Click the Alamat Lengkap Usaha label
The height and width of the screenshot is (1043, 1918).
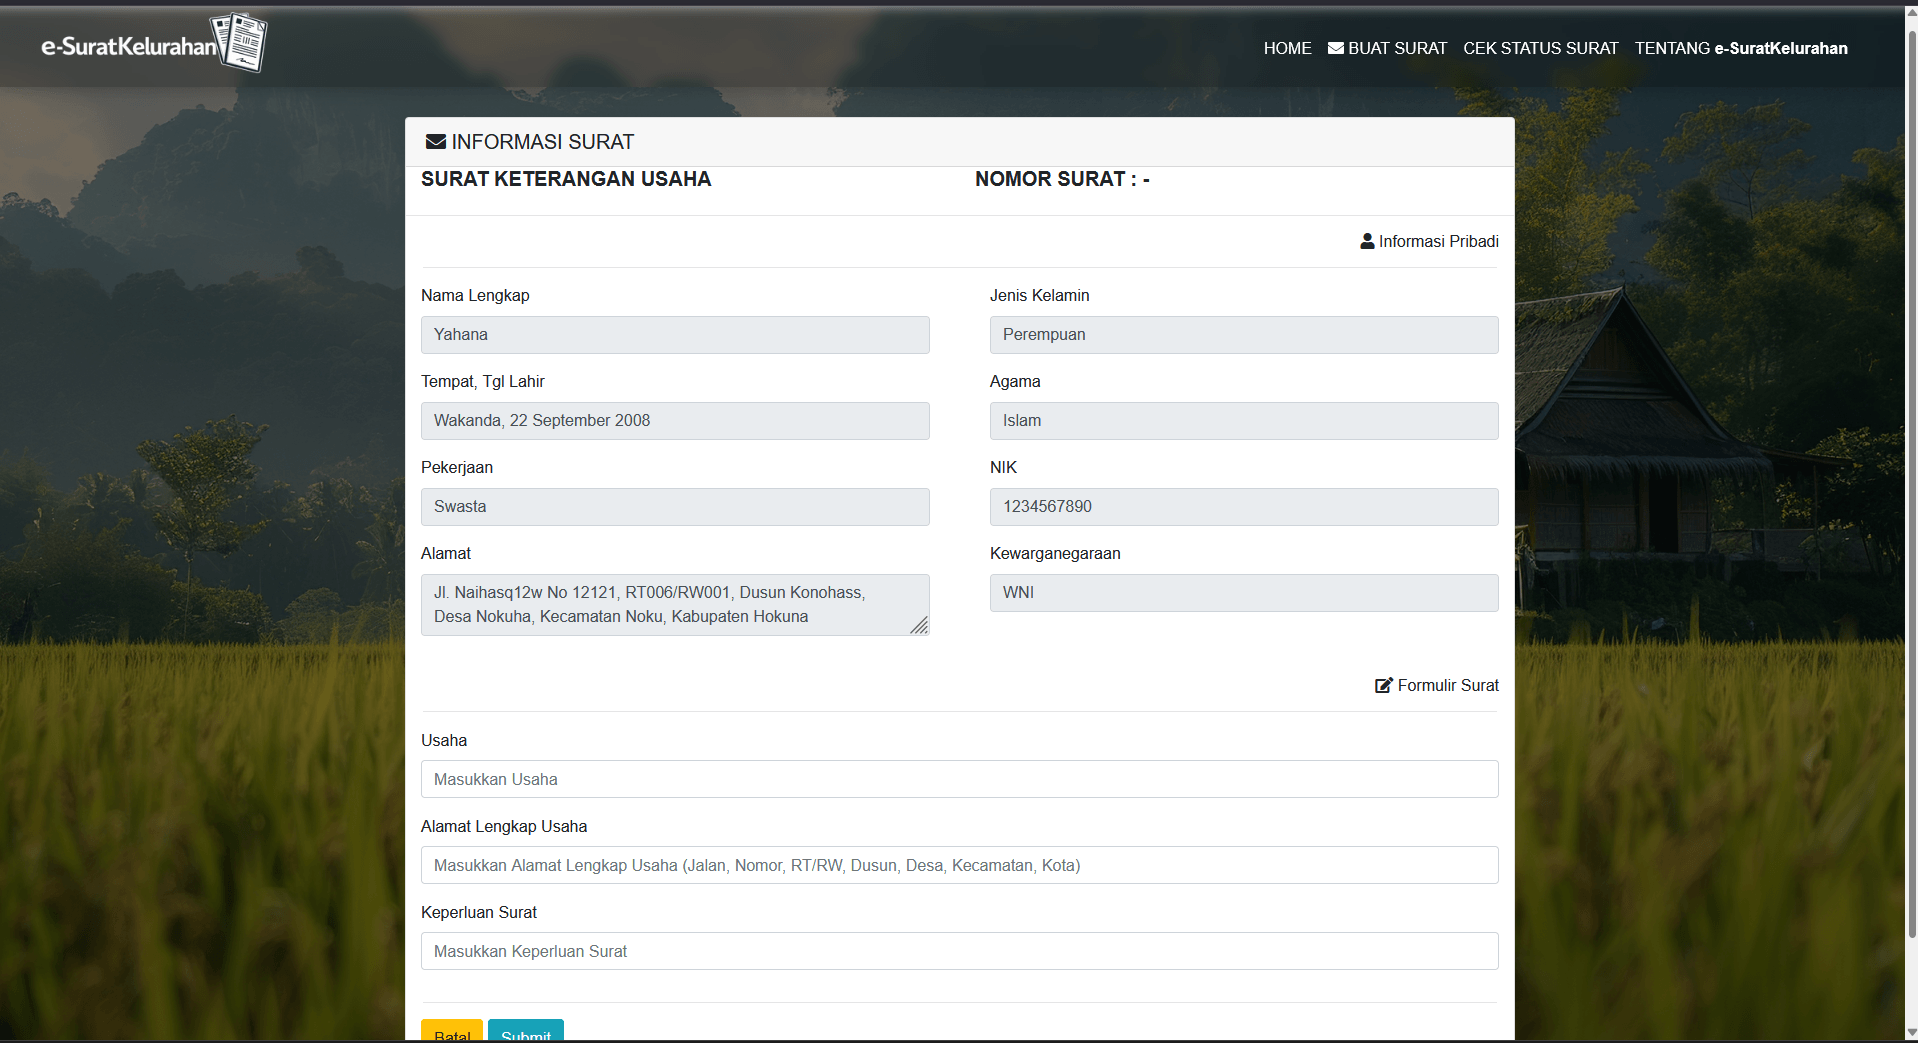pyautogui.click(x=504, y=826)
